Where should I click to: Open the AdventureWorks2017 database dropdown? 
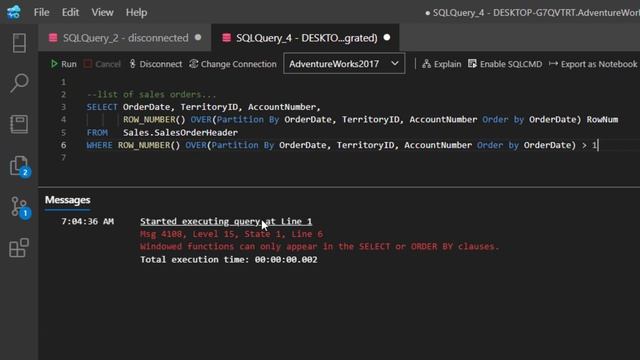click(344, 64)
